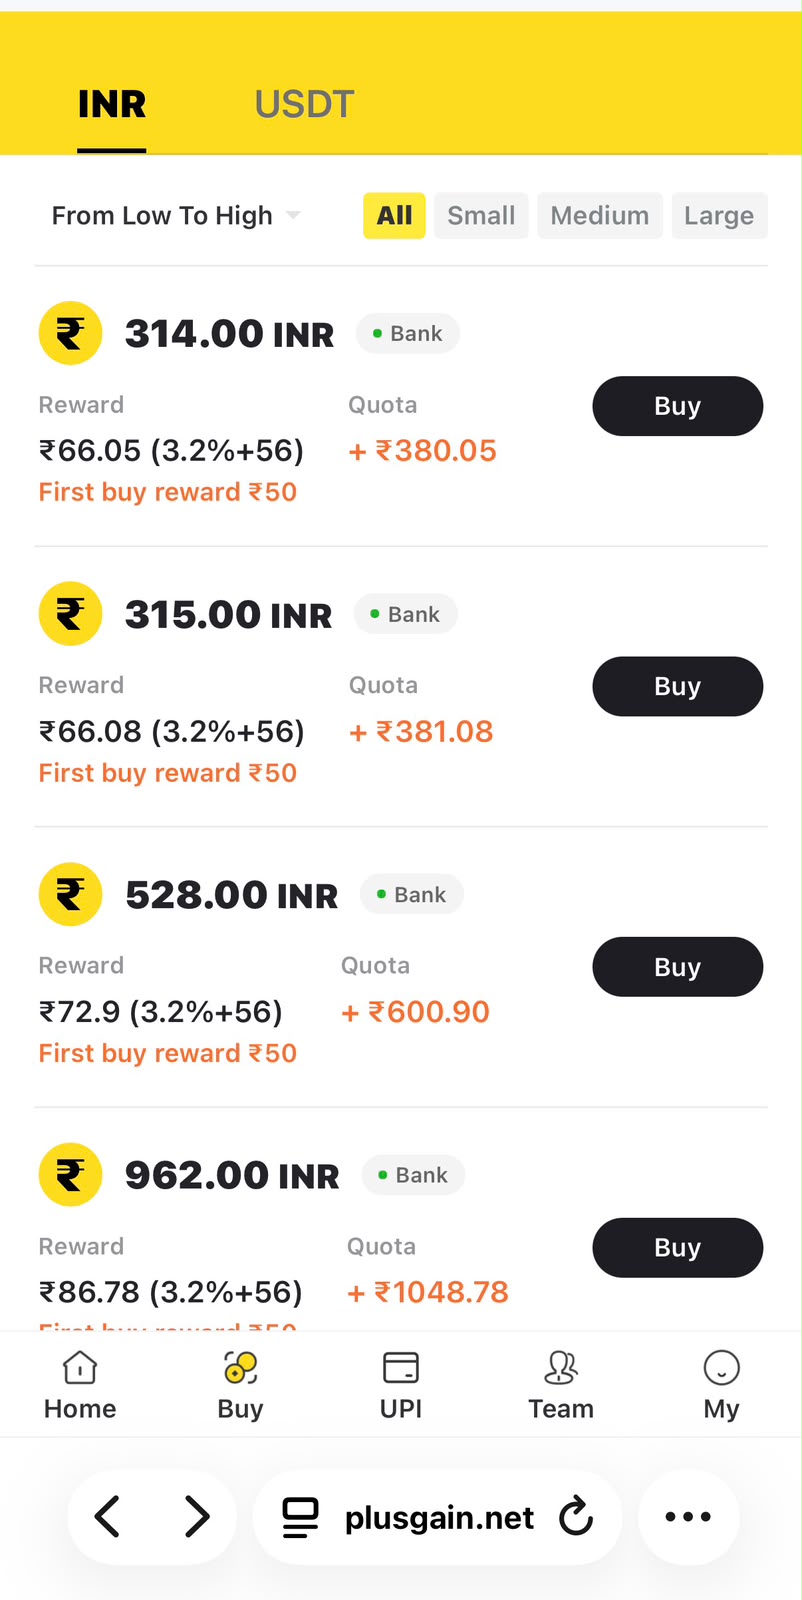Switch to the USDT tab
Viewport: 802px width, 1600px height.
pos(304,104)
